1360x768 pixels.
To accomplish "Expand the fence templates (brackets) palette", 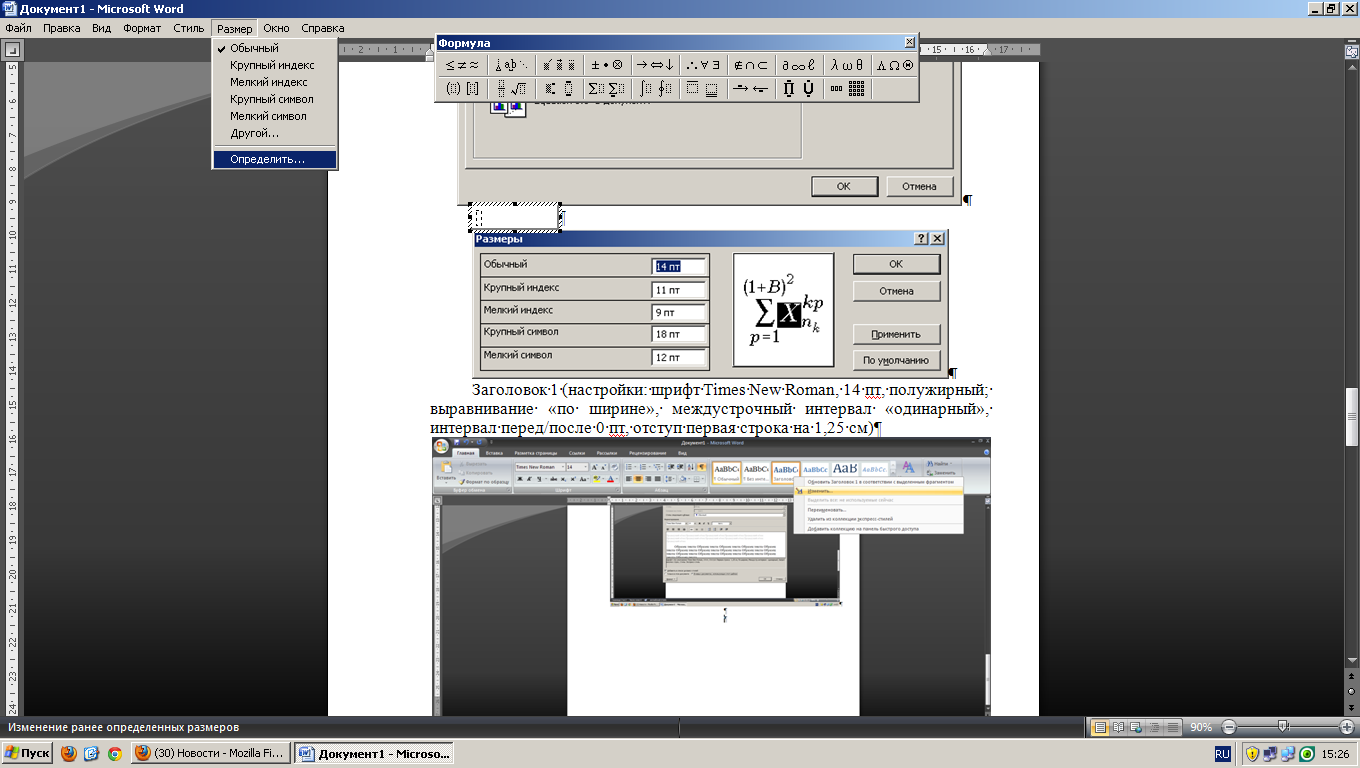I will pos(462,89).
